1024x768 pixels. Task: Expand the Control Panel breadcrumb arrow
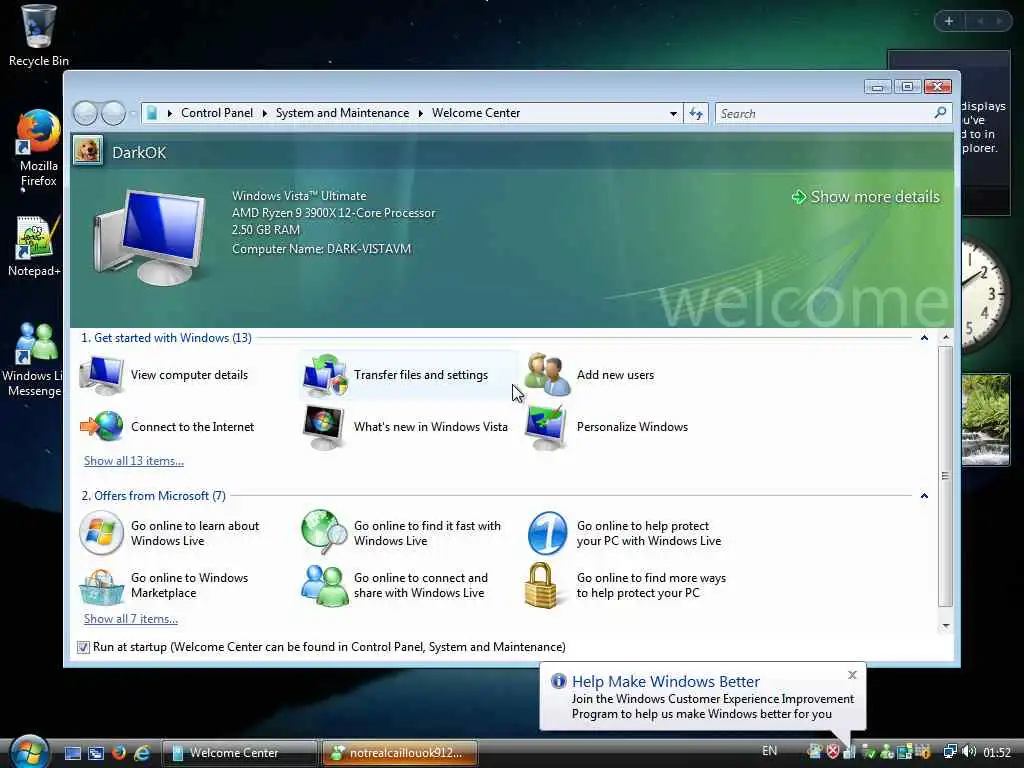point(264,114)
